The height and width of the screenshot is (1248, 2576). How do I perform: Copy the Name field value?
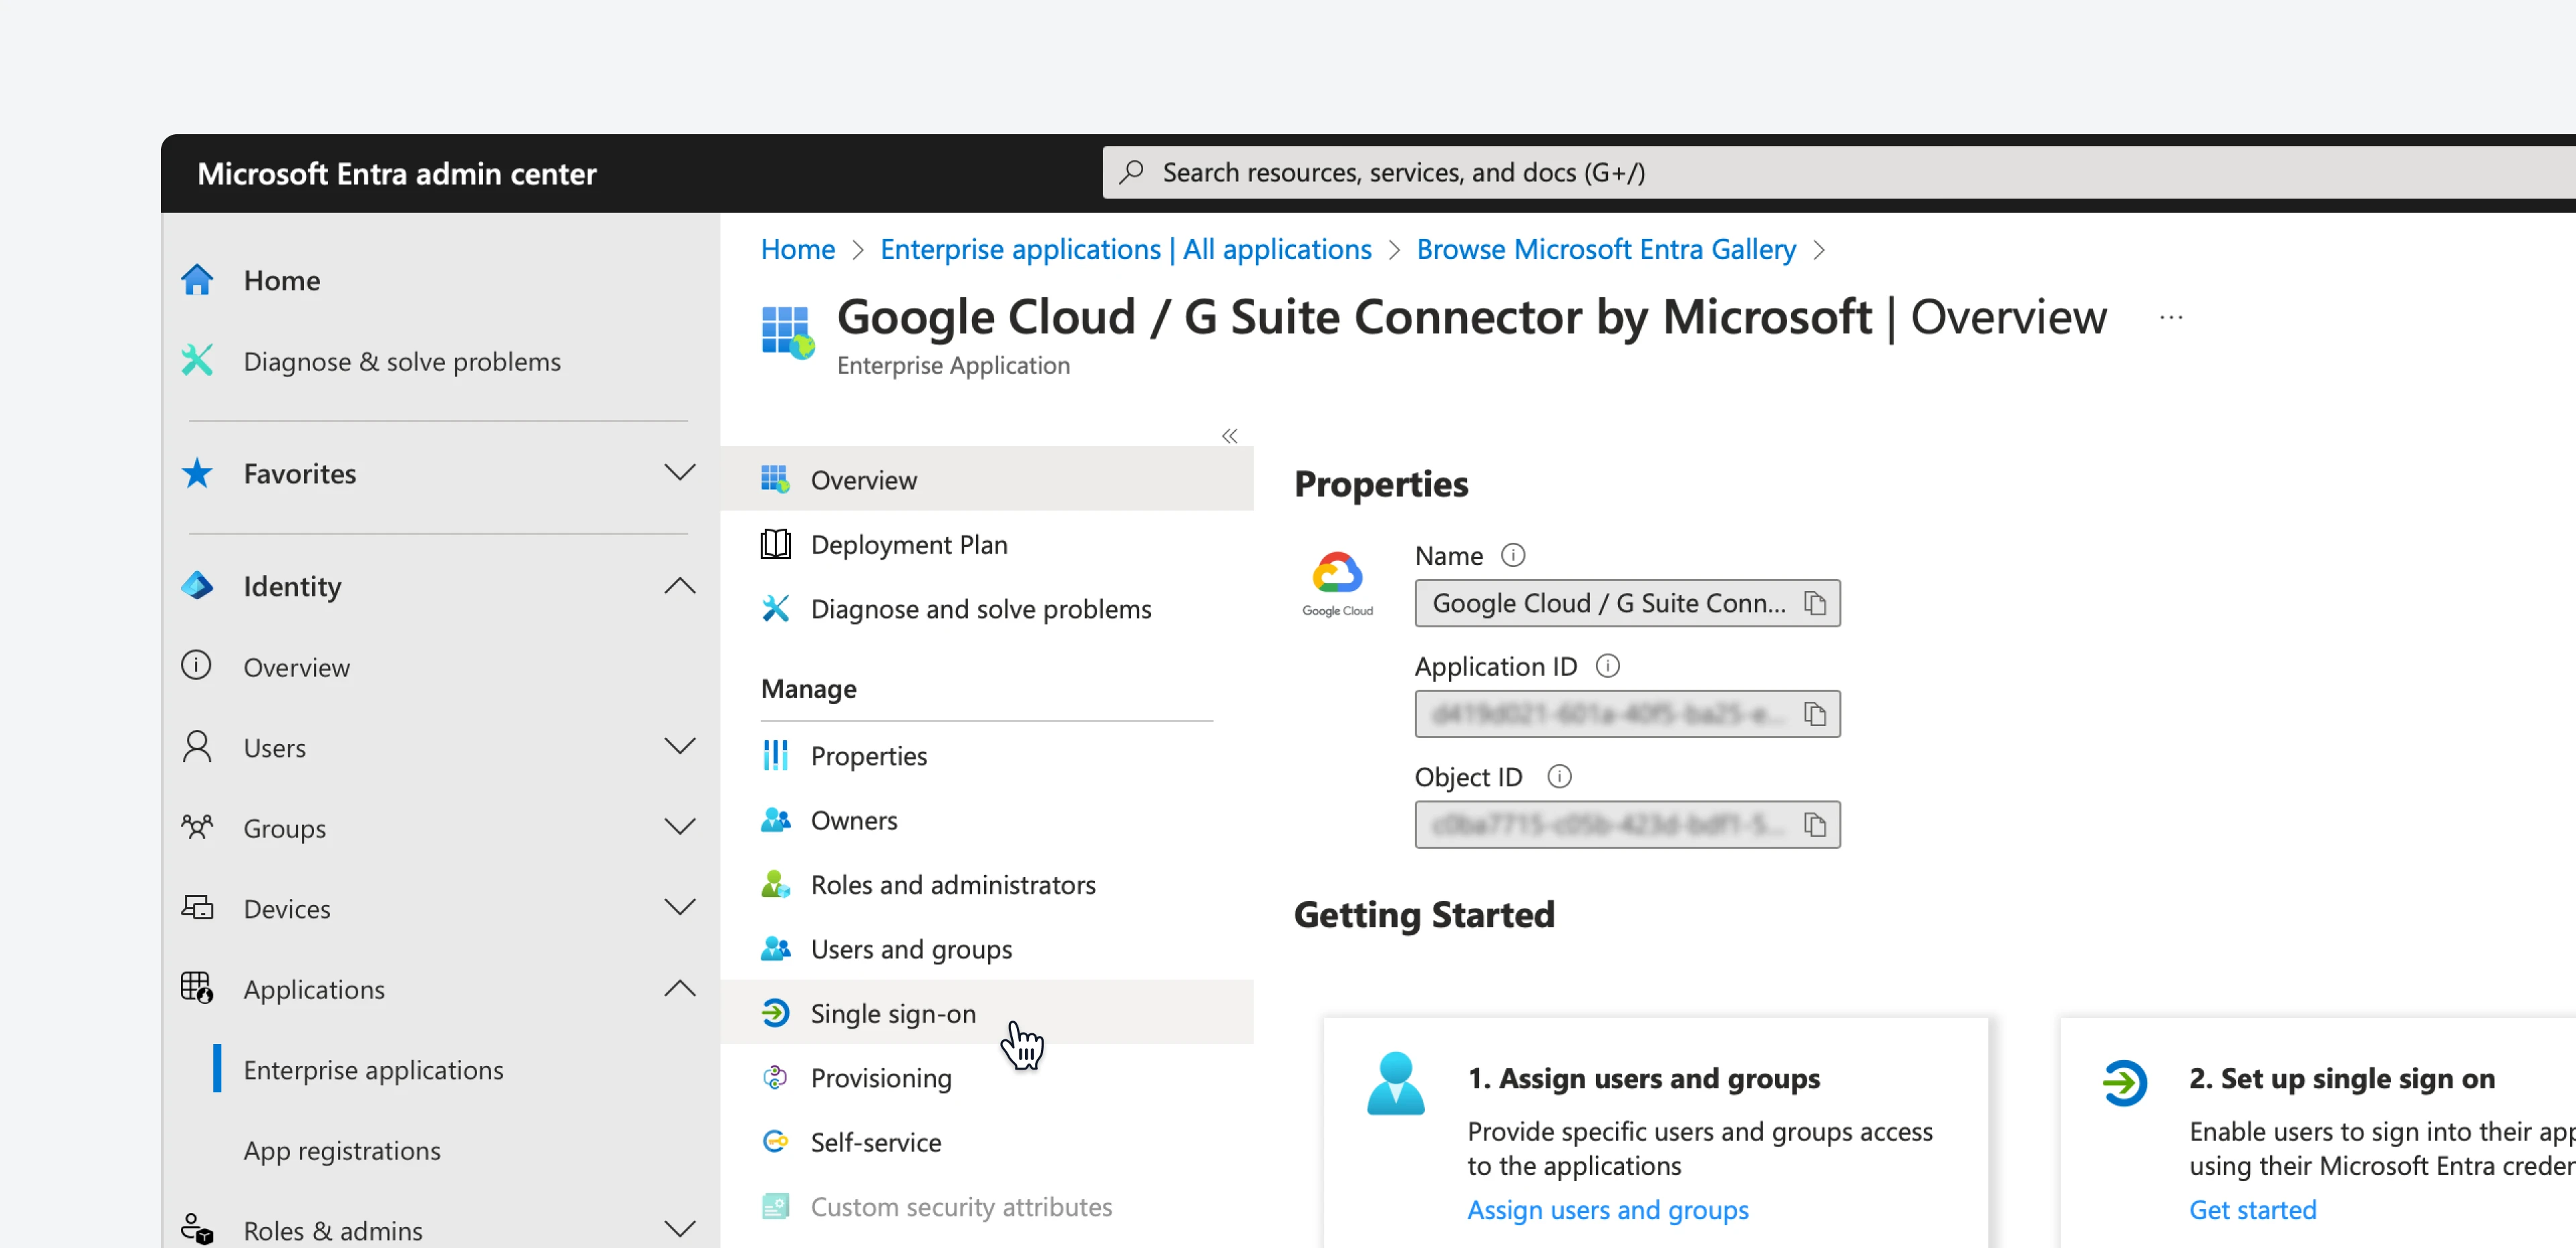point(1815,603)
